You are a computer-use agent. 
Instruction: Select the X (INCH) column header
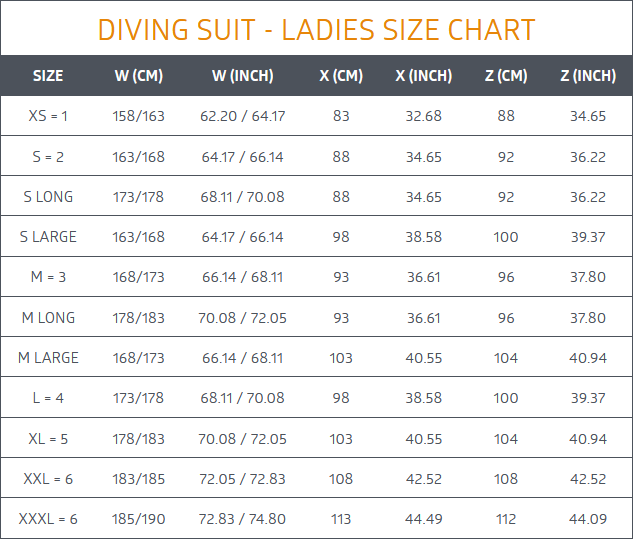[424, 76]
